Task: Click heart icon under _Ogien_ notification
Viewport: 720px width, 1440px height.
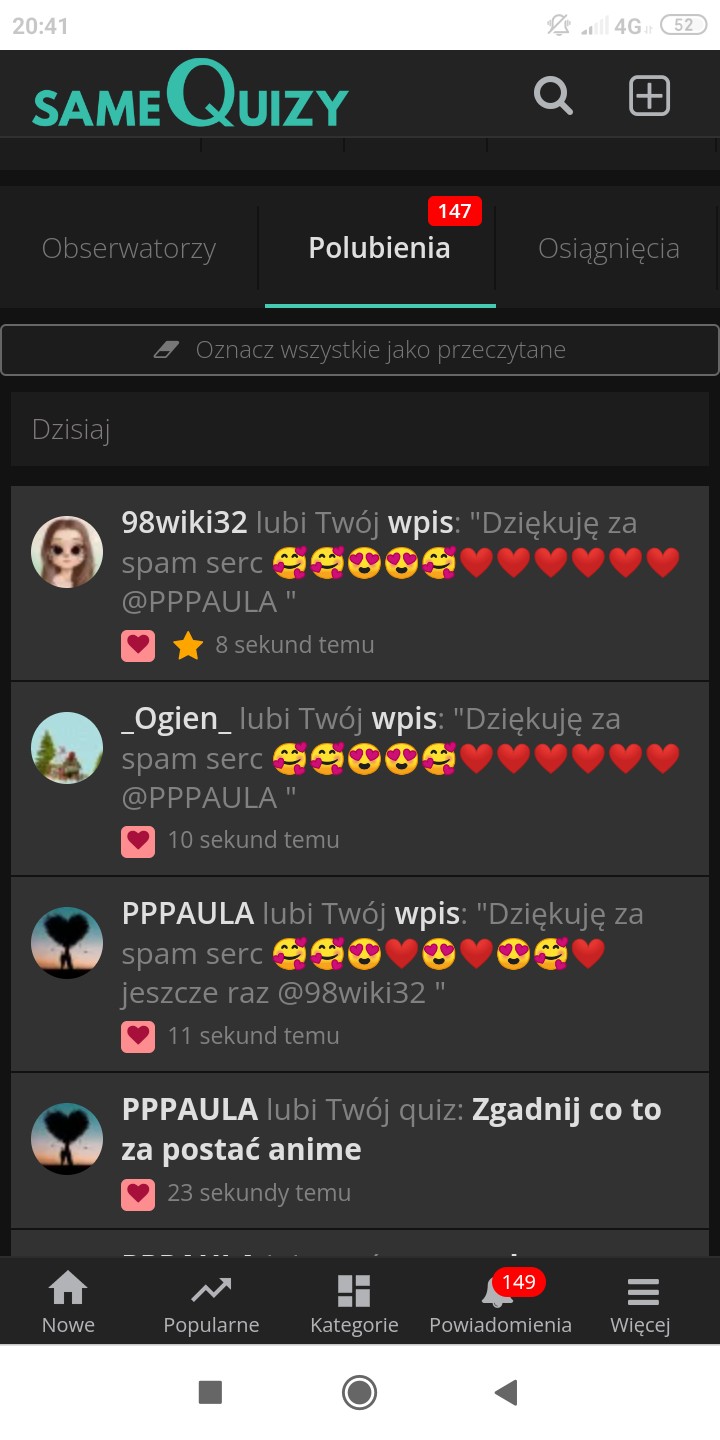Action: pos(138,841)
